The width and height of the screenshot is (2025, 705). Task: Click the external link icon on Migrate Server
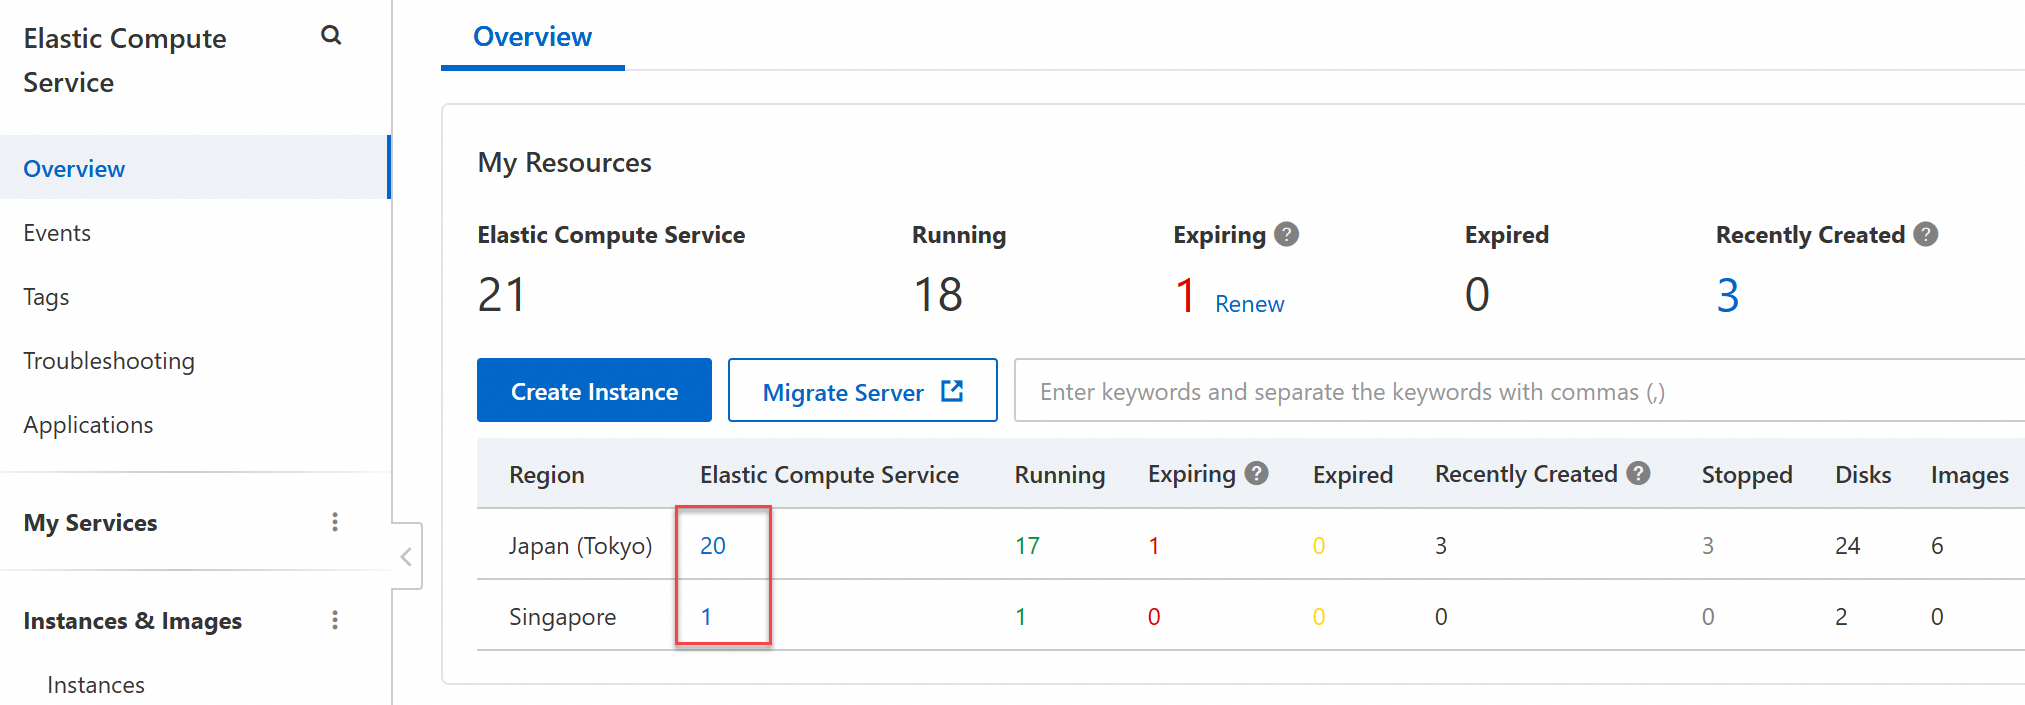[x=952, y=391]
